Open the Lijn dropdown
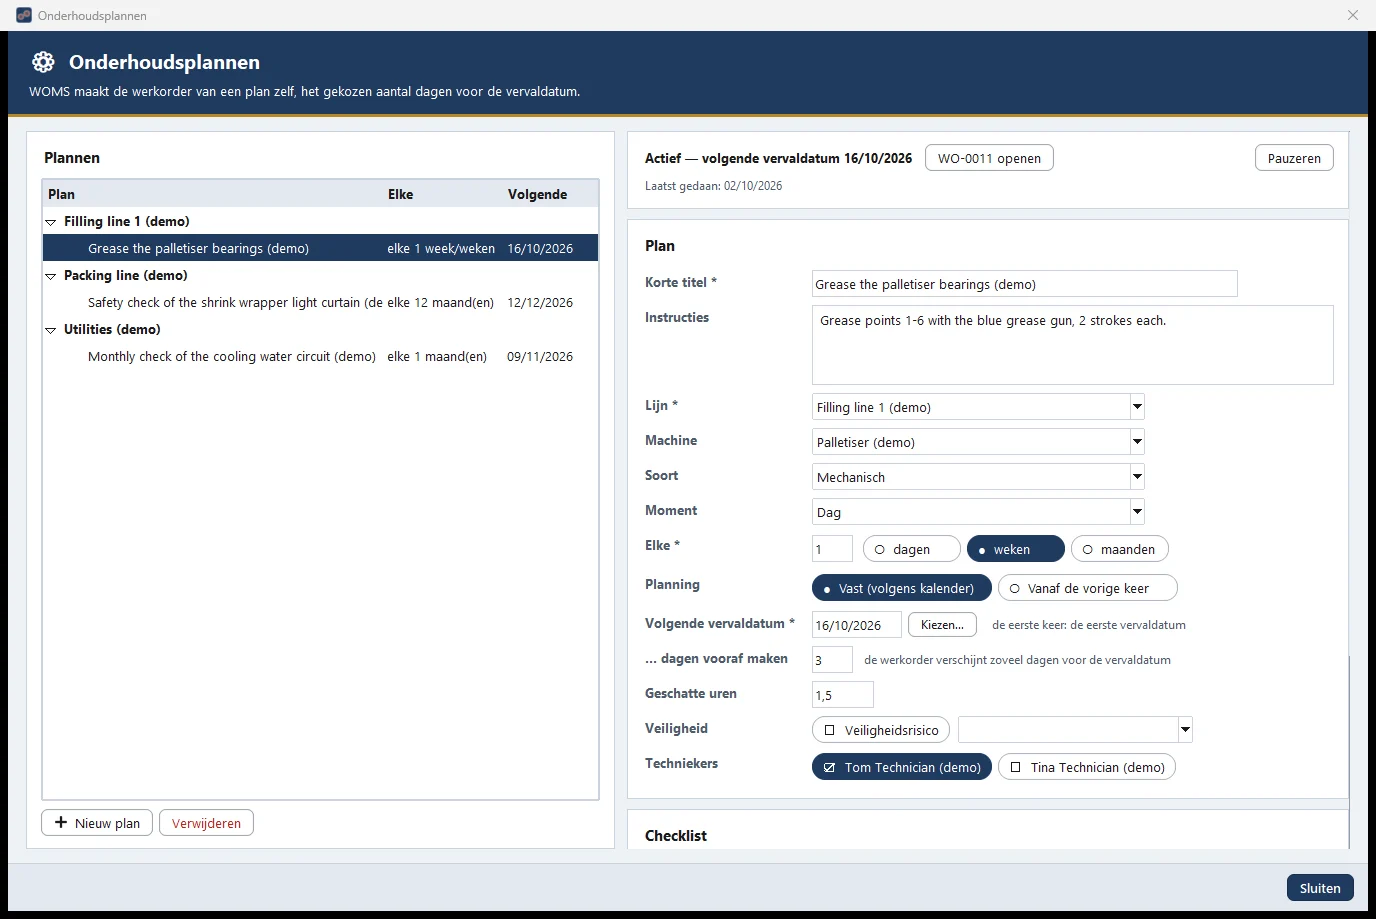Screen dimensions: 1376x919 978,407
